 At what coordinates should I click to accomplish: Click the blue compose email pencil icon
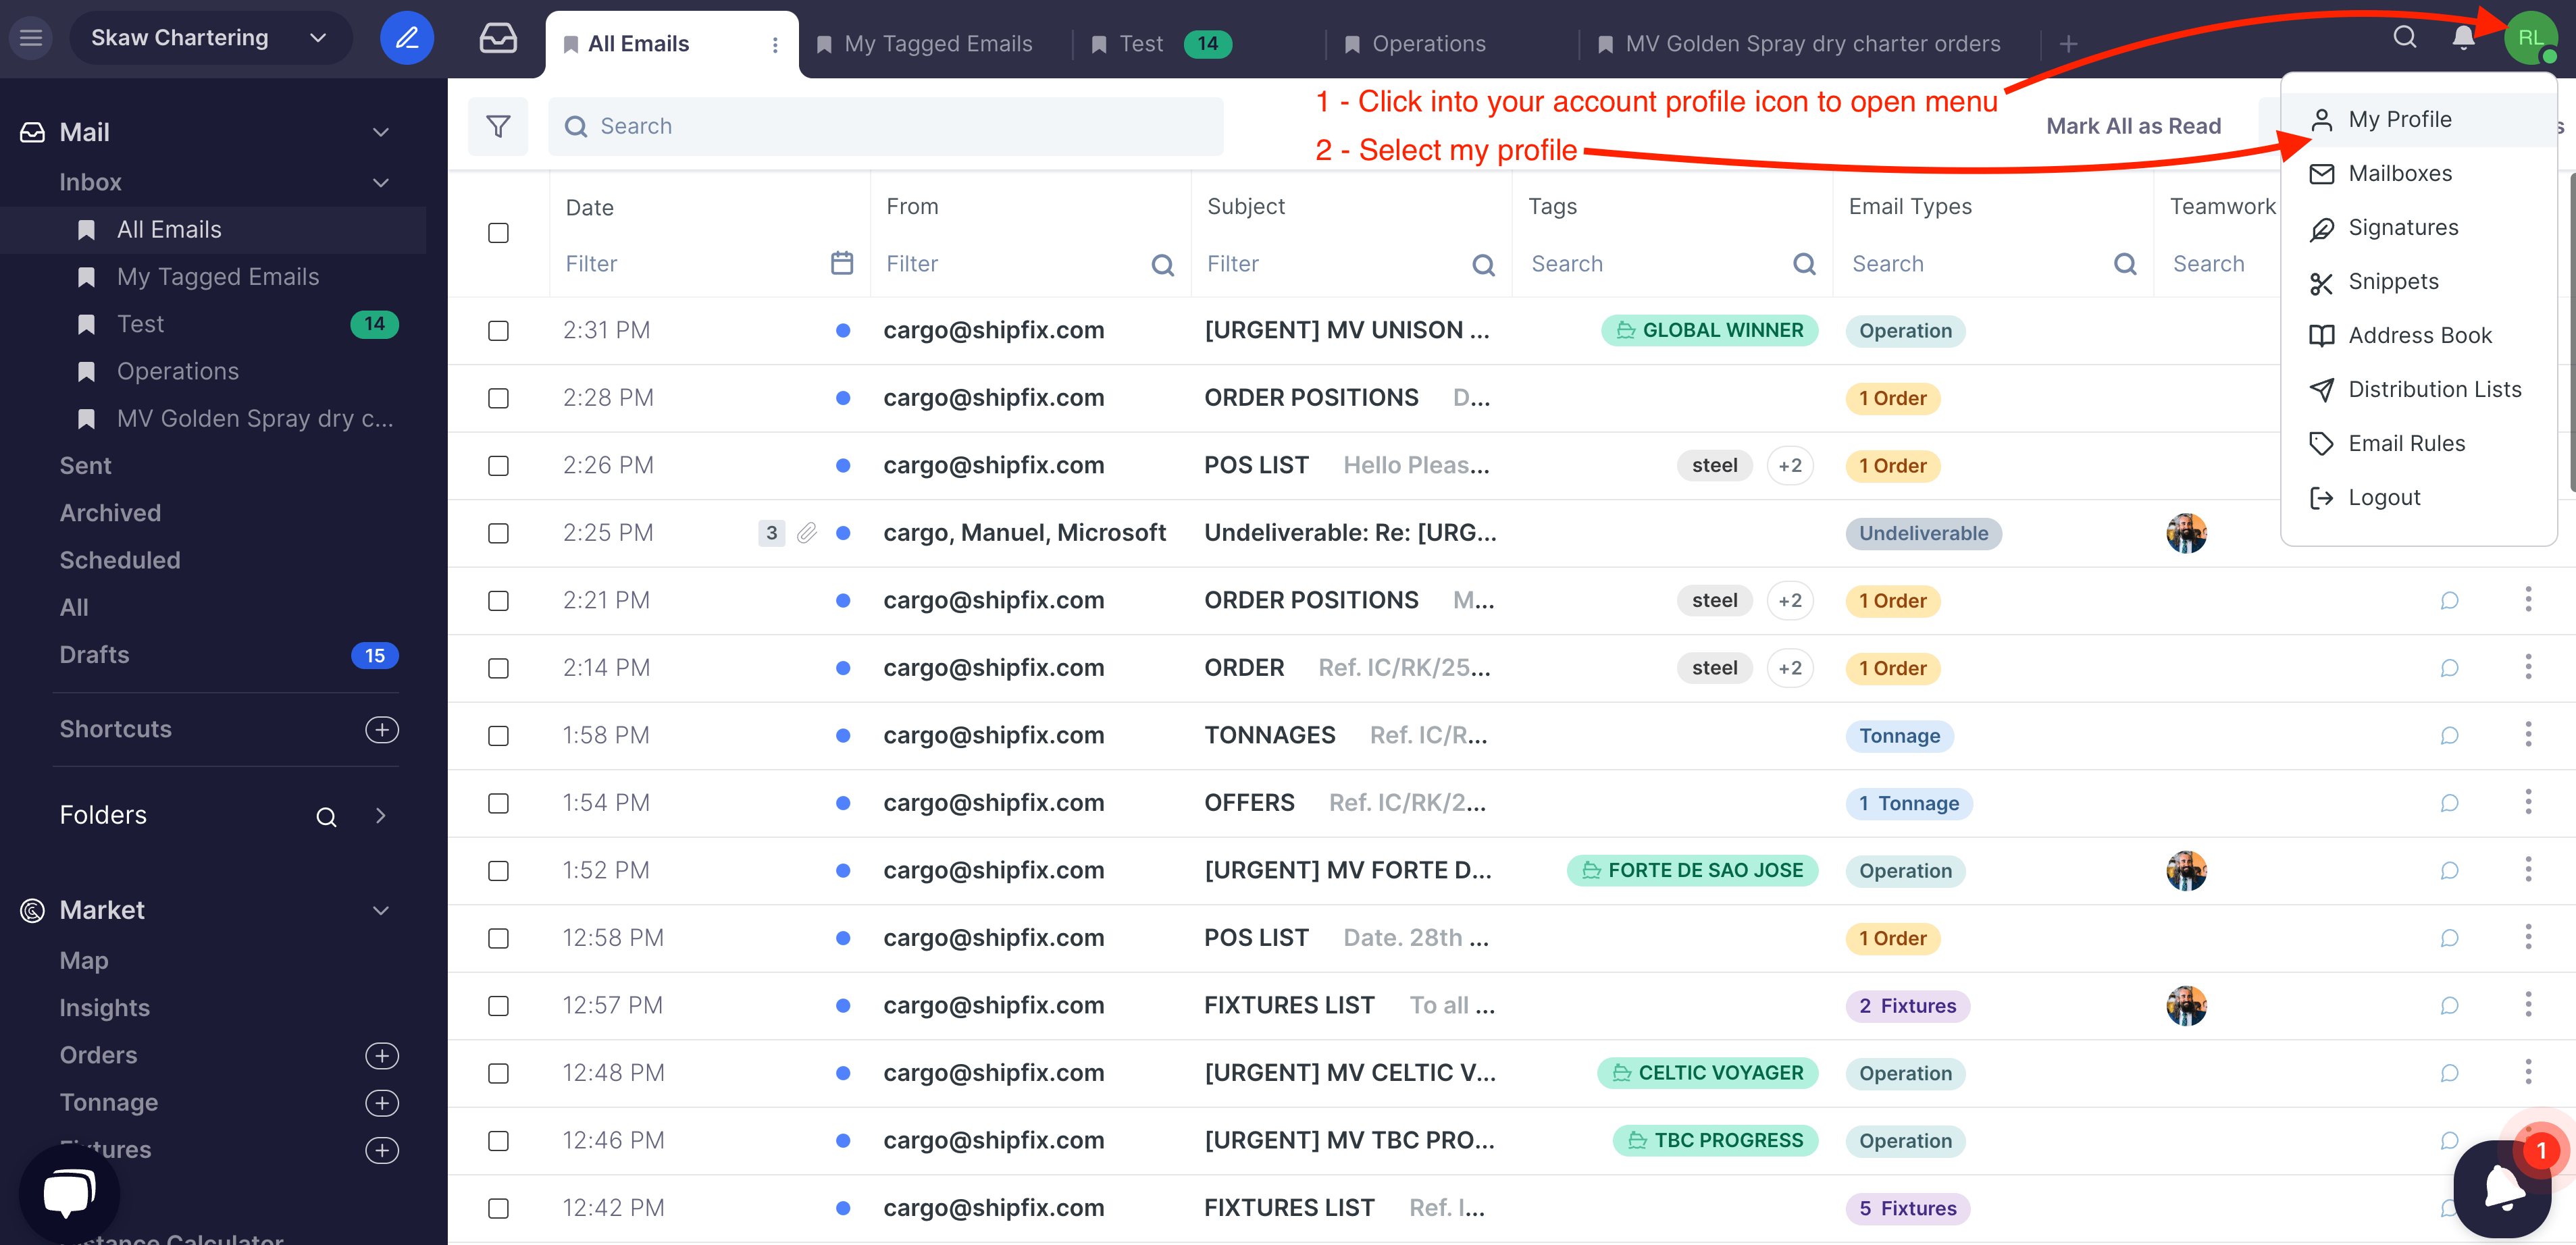[x=406, y=38]
